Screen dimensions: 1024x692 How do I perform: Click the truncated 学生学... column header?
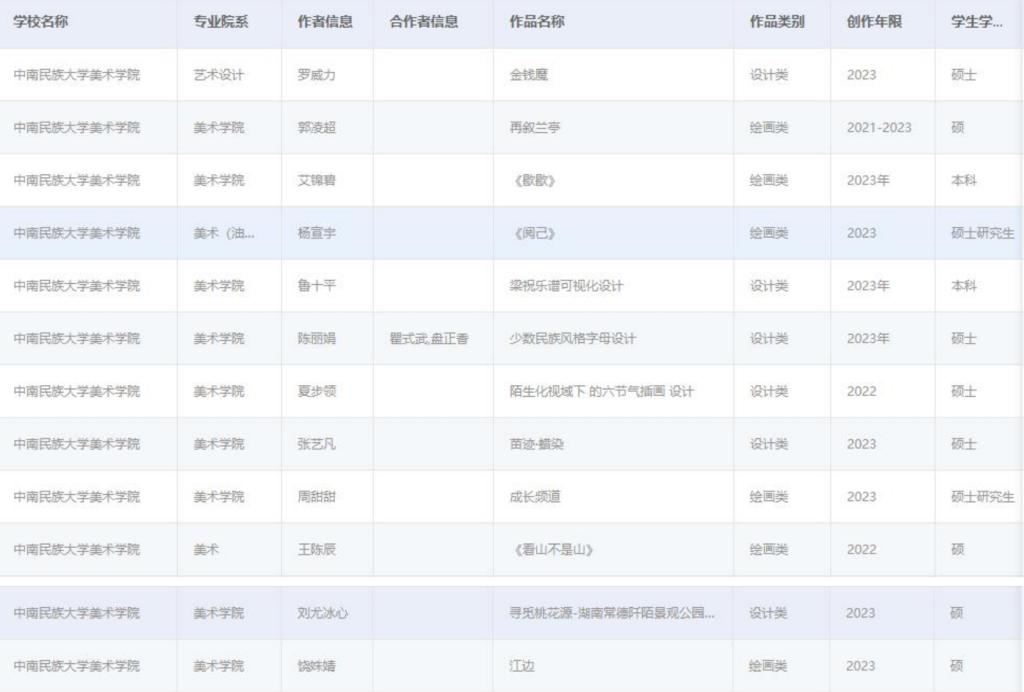pyautogui.click(x=977, y=22)
